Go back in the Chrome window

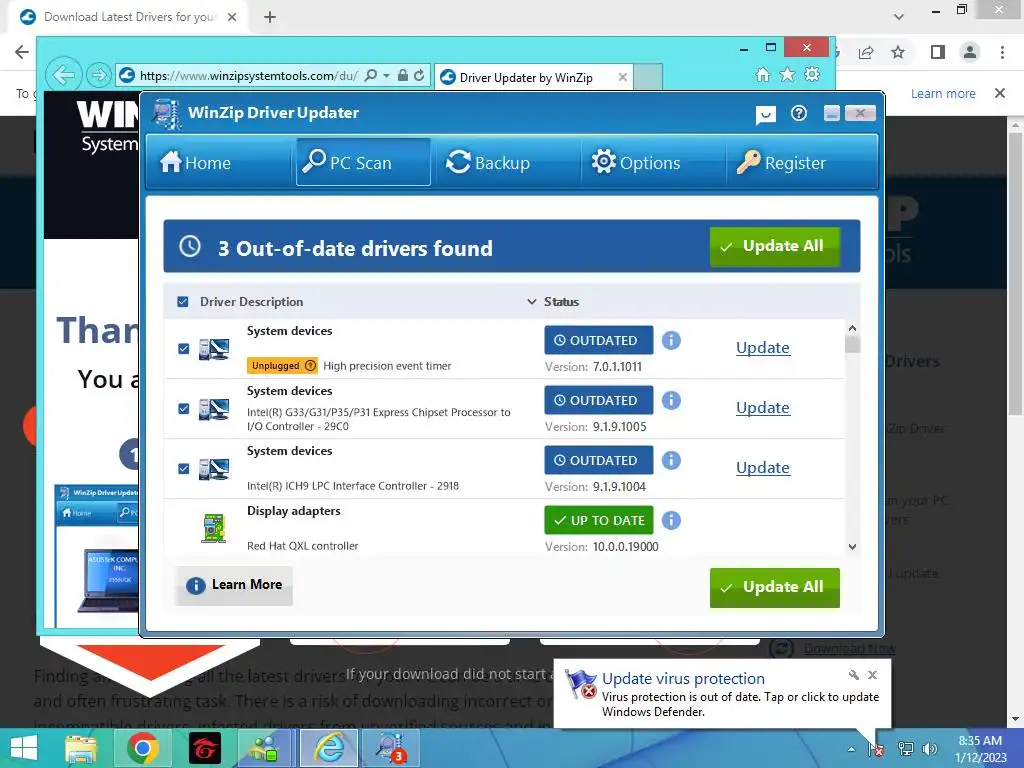[x=22, y=52]
